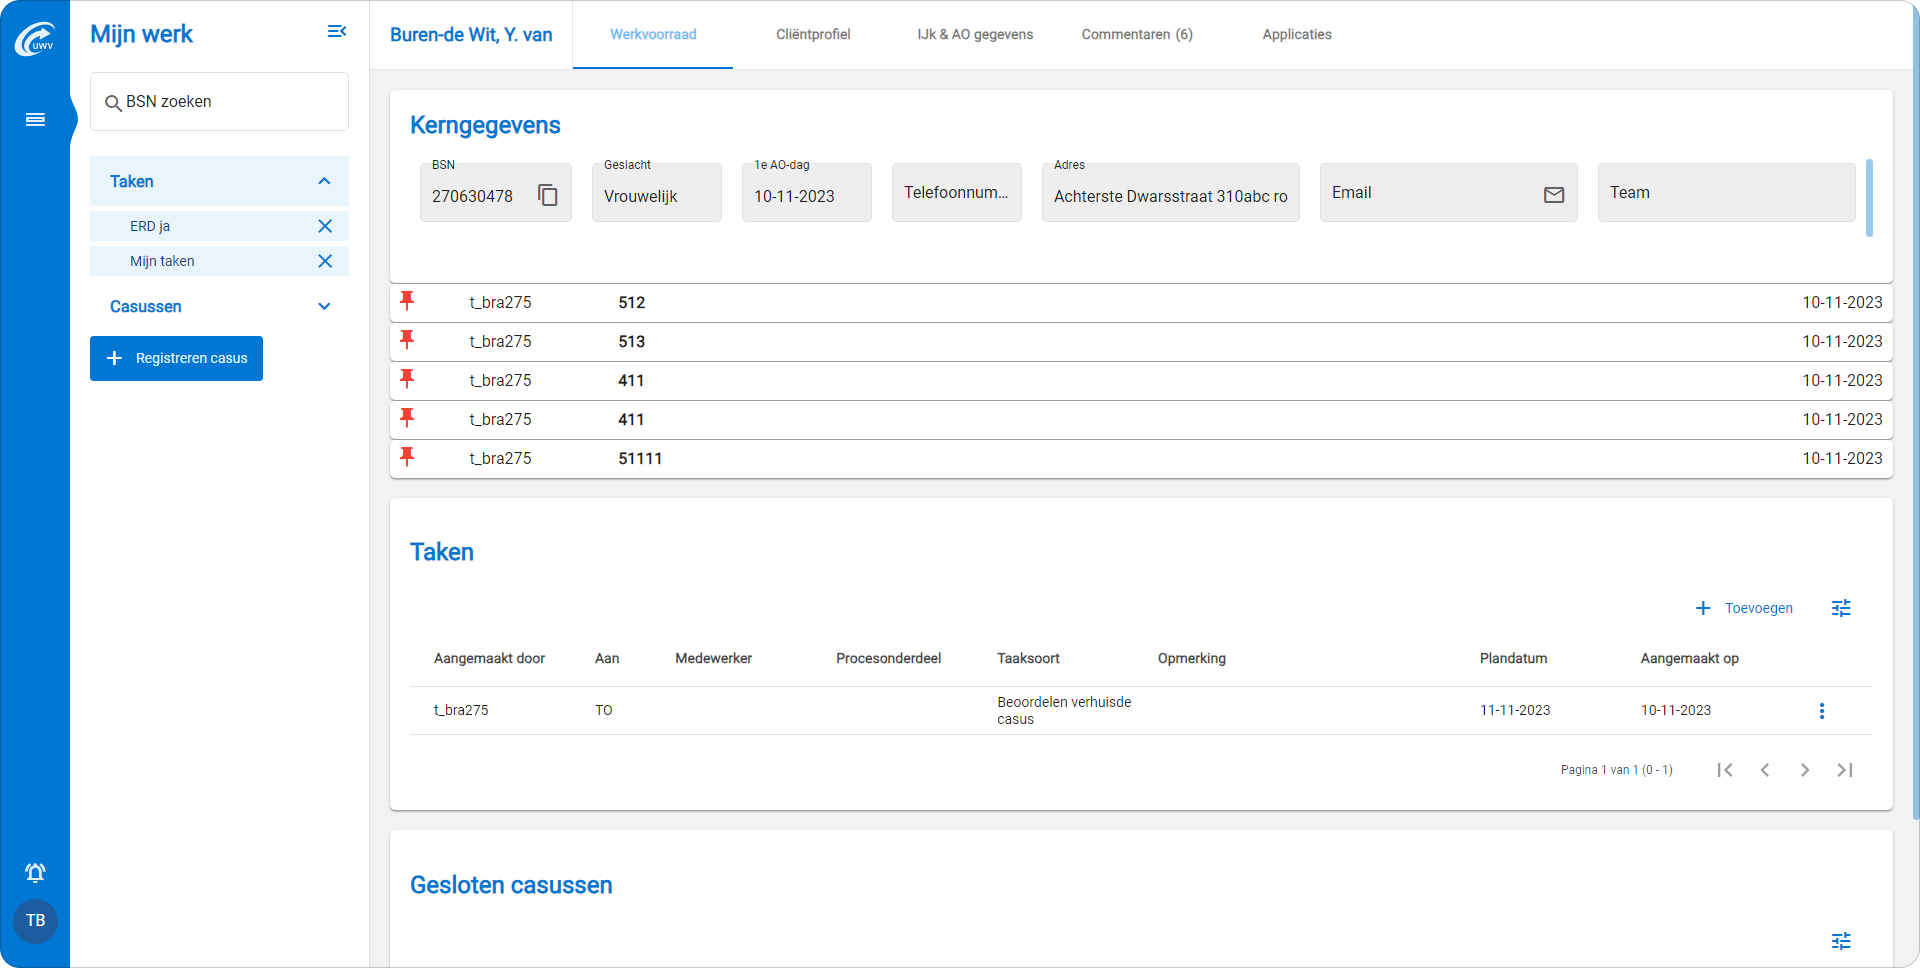The width and height of the screenshot is (1920, 968).
Task: Collapse the Taken section chevron
Action: click(x=324, y=181)
